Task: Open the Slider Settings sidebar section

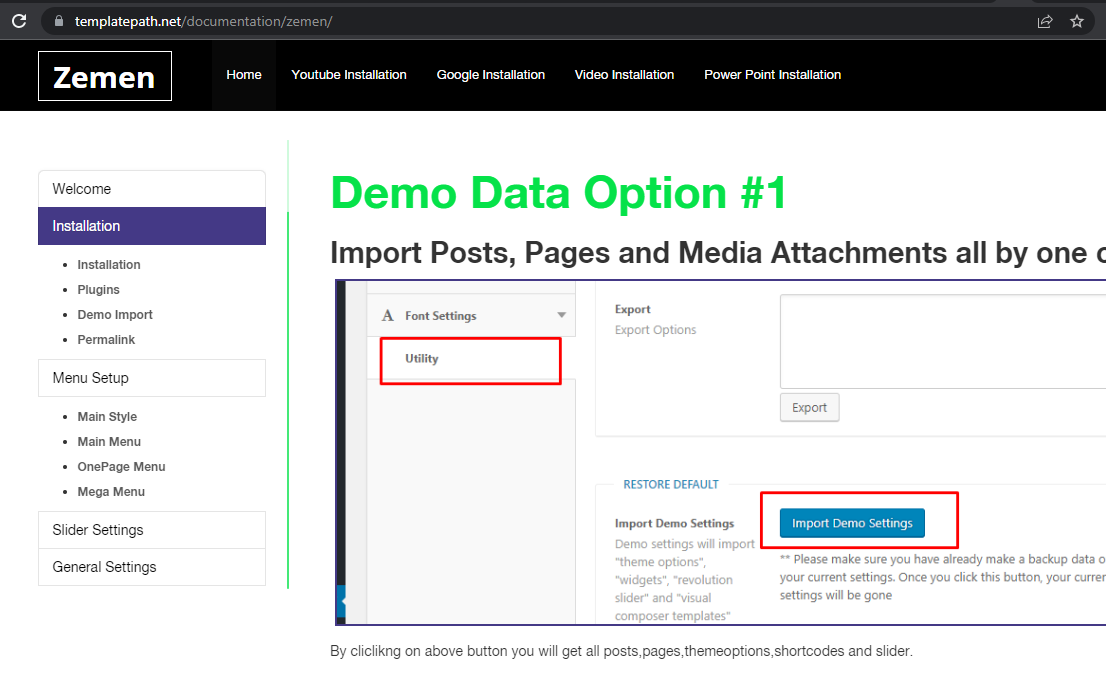Action: pos(152,530)
